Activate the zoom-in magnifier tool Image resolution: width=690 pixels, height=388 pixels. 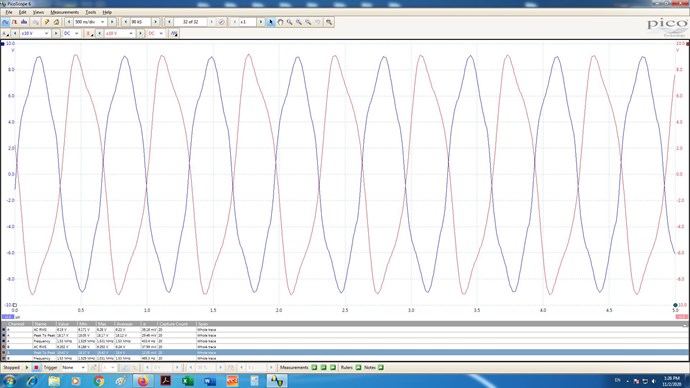click(290, 22)
